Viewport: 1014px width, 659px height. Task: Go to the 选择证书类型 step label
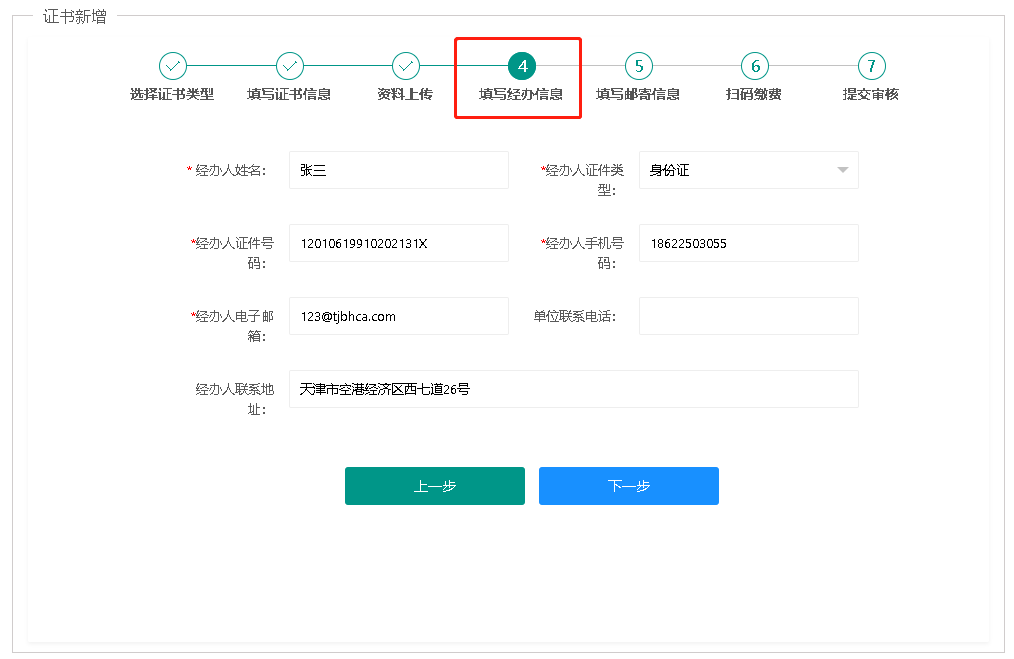[x=172, y=95]
